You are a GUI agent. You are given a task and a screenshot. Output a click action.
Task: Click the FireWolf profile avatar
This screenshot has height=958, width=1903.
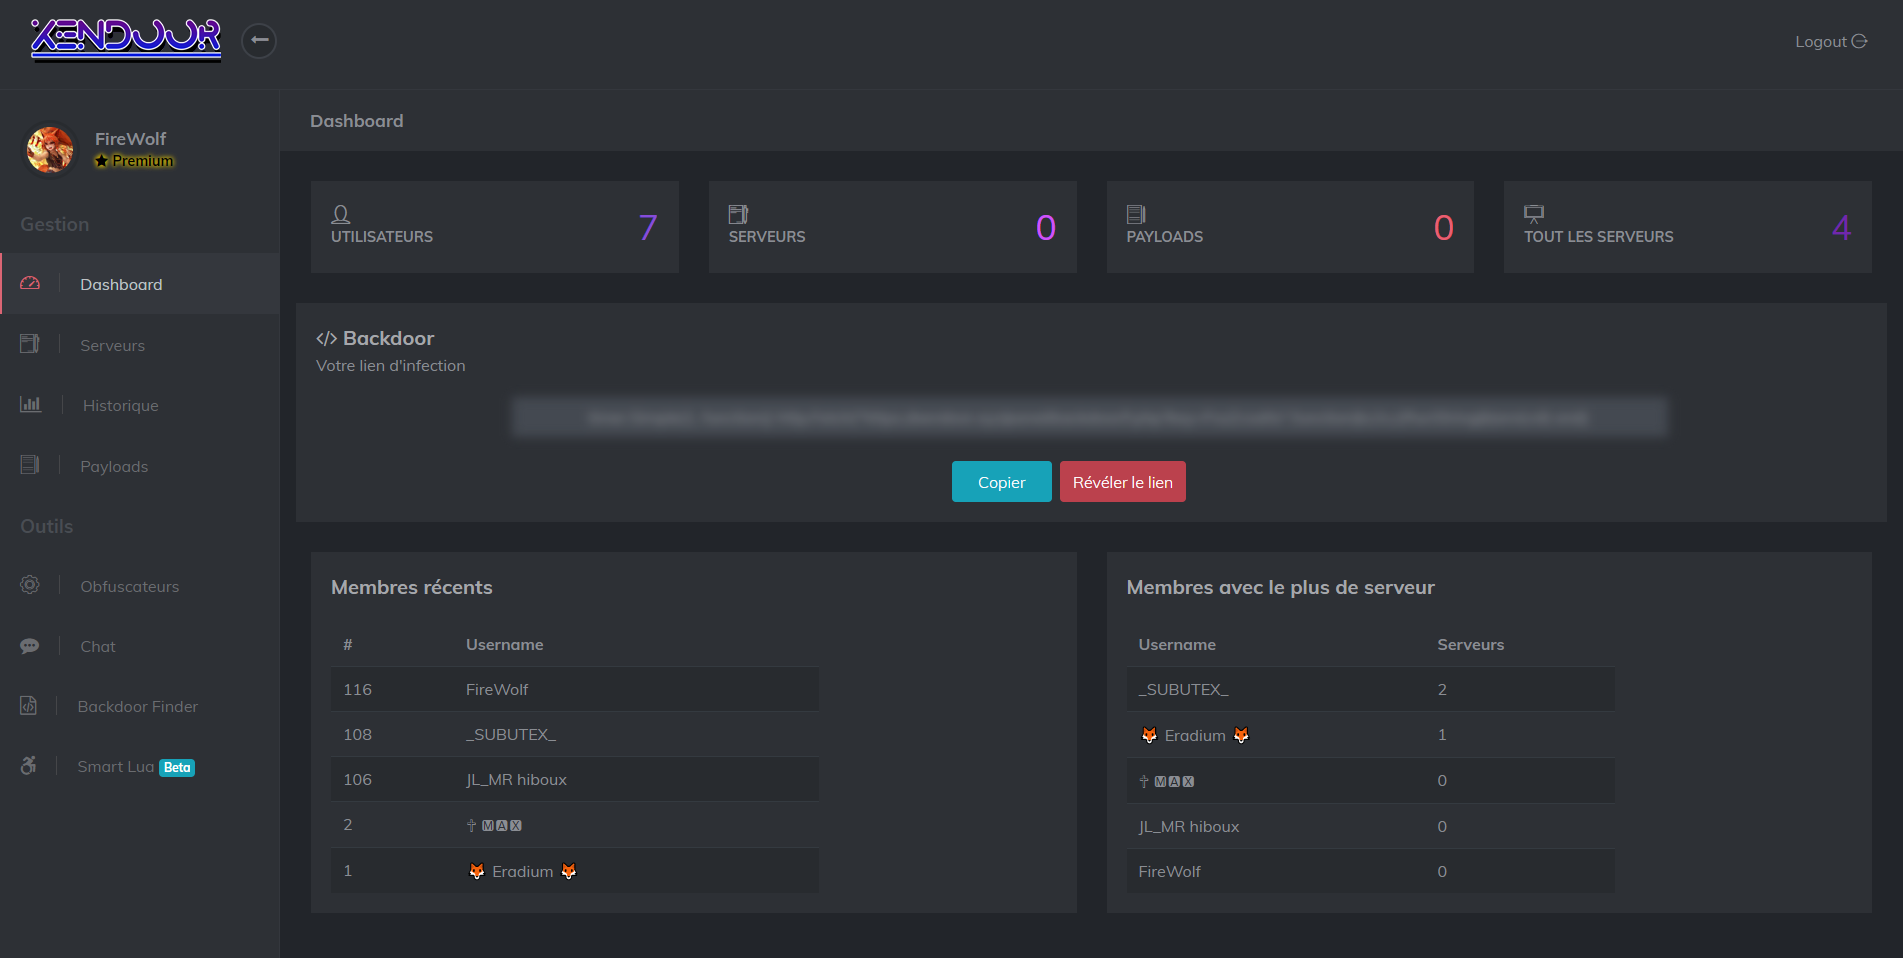point(50,150)
